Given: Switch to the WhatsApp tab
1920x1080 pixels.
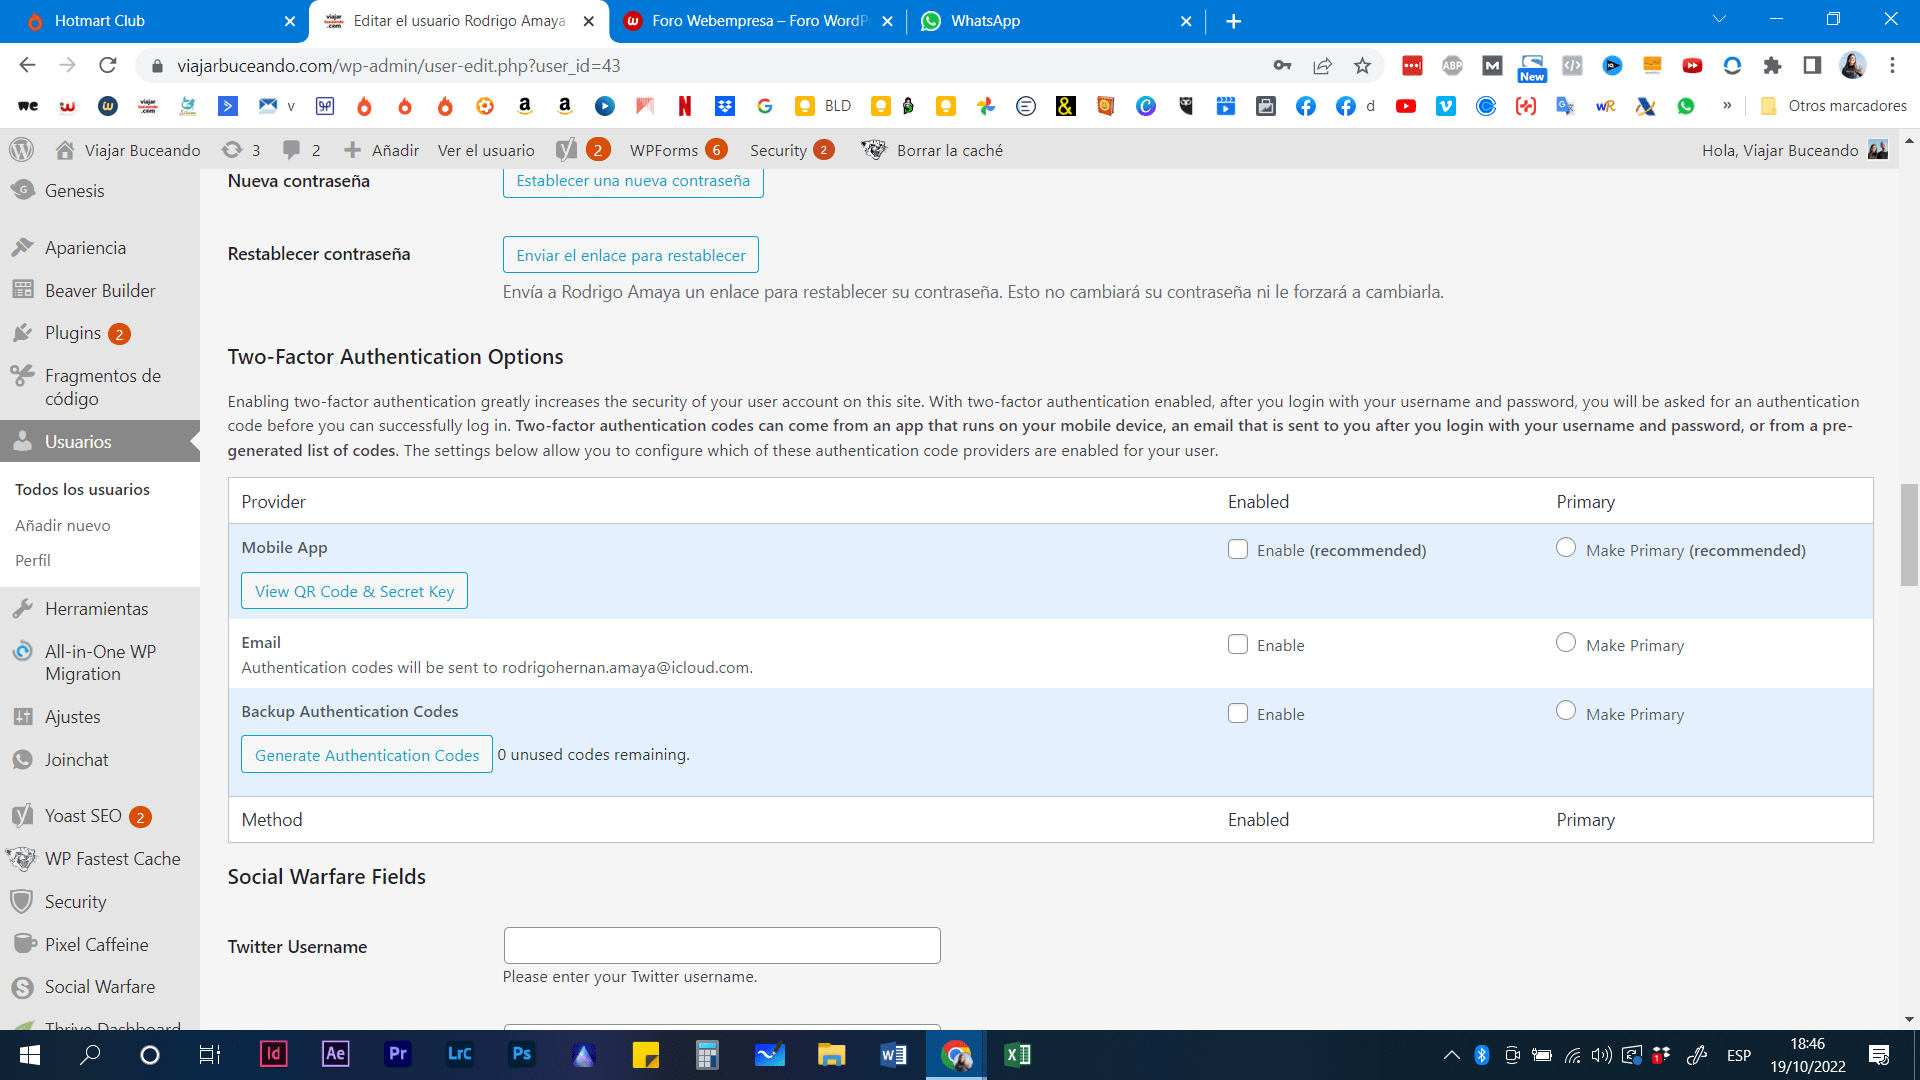Looking at the screenshot, I should tap(1055, 21).
